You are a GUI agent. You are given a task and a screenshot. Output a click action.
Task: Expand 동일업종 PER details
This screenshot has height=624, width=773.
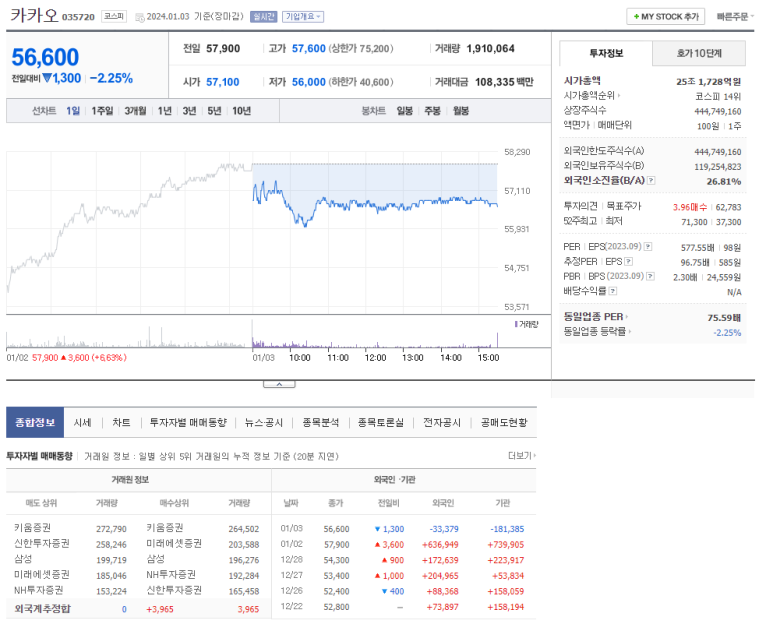pos(596,316)
